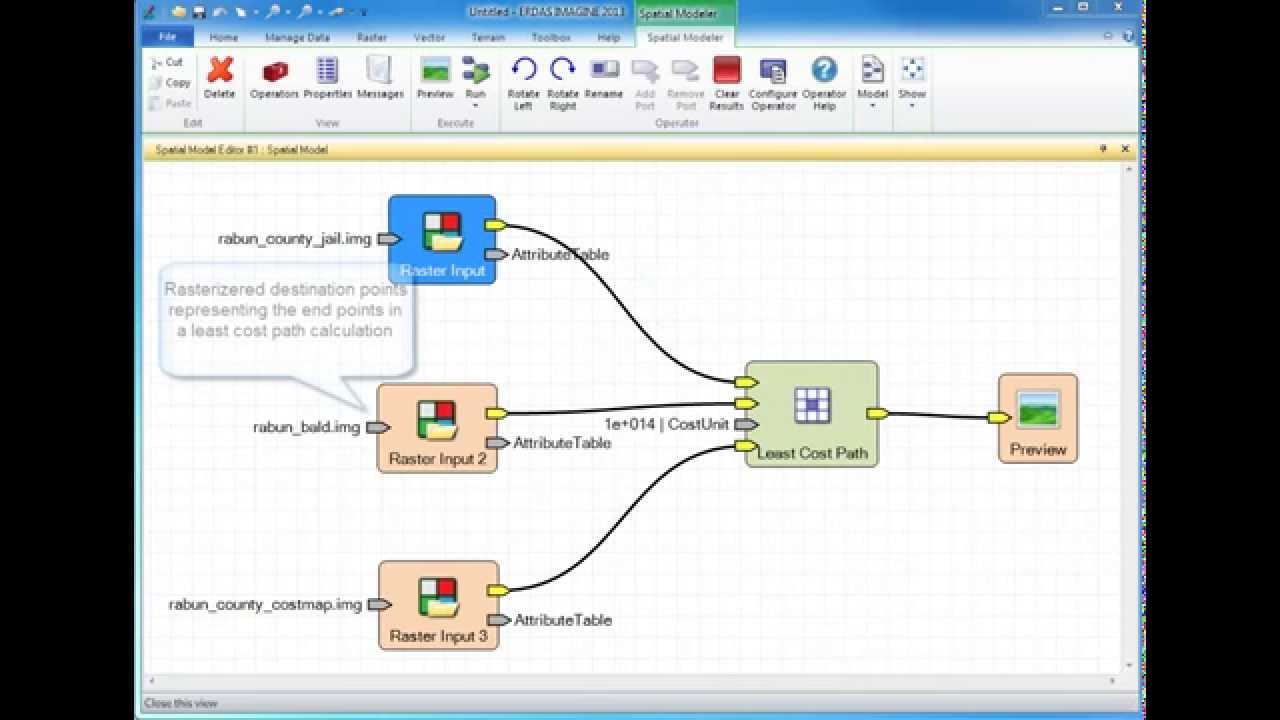
Task: Click the yellow output port of Least Cost Path
Action: [x=878, y=413]
